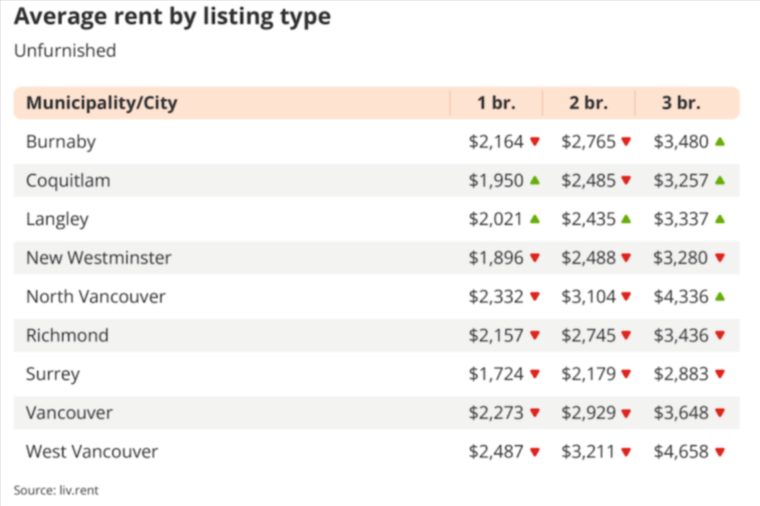Click the West Vancouver row name
This screenshot has width=760, height=506.
pos(92,452)
